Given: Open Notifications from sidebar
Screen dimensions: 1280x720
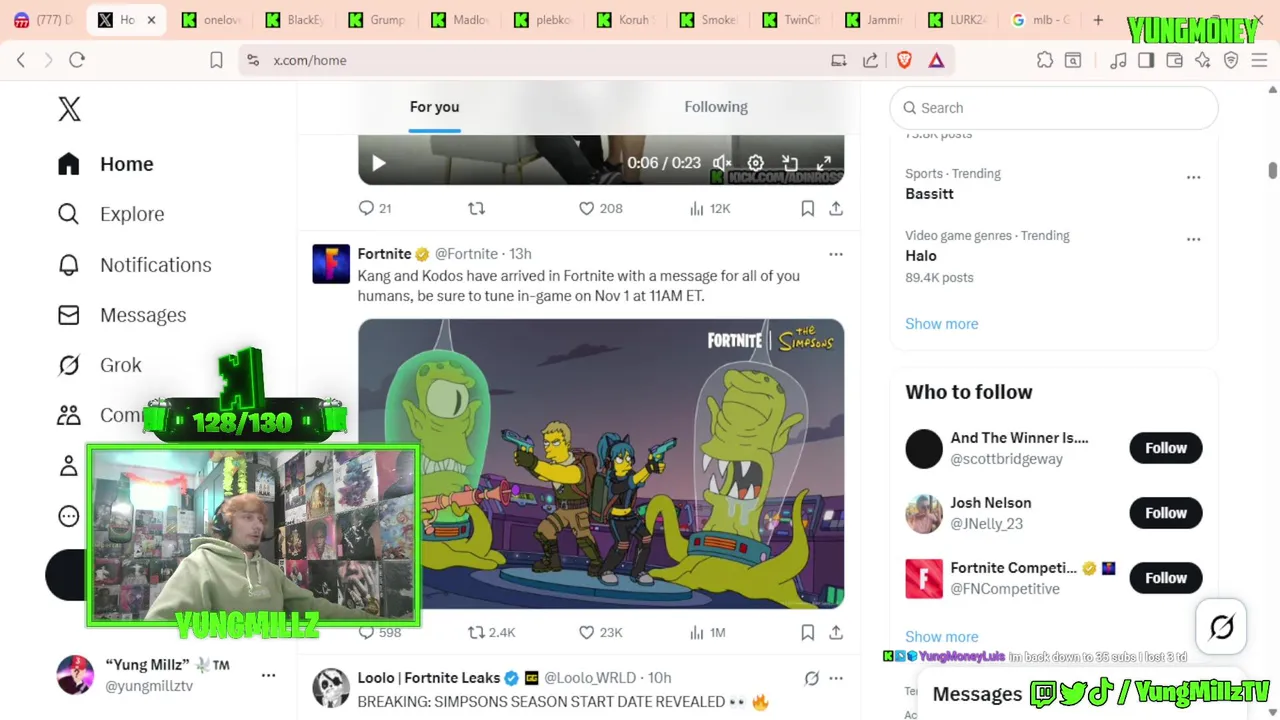Looking at the screenshot, I should (135, 265).
